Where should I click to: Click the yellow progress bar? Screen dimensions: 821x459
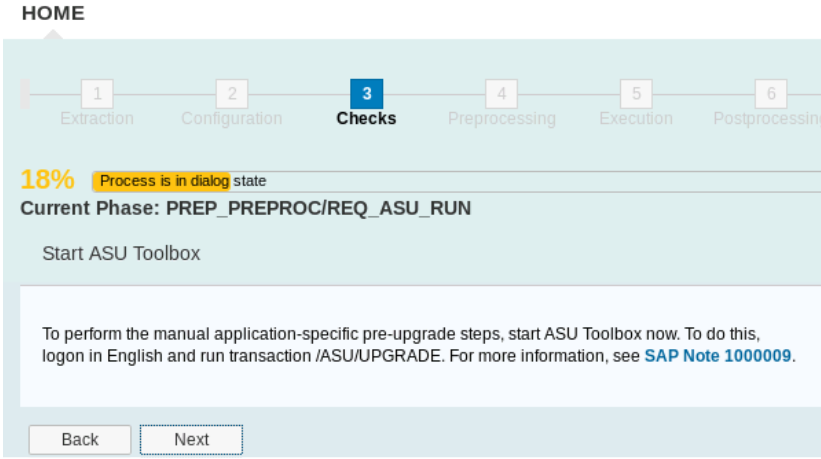click(x=161, y=181)
